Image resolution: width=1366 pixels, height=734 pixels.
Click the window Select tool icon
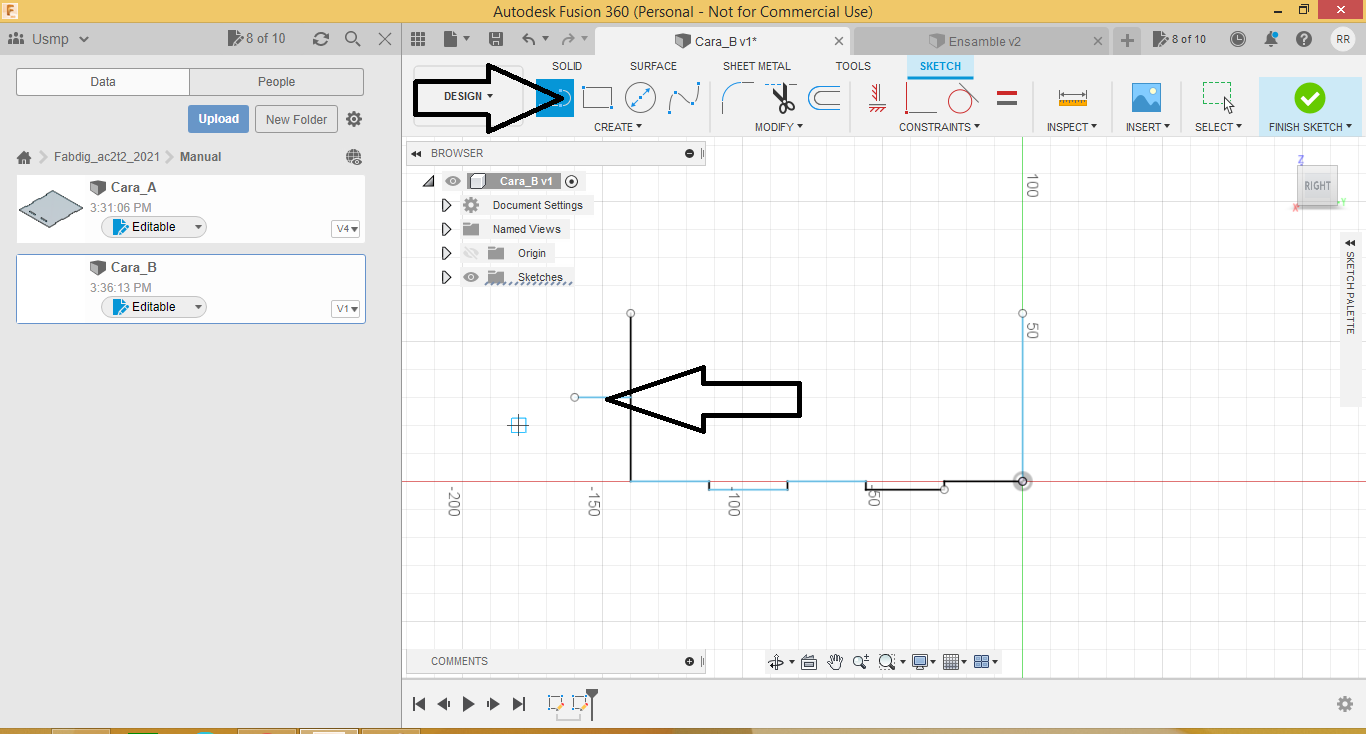(1218, 98)
